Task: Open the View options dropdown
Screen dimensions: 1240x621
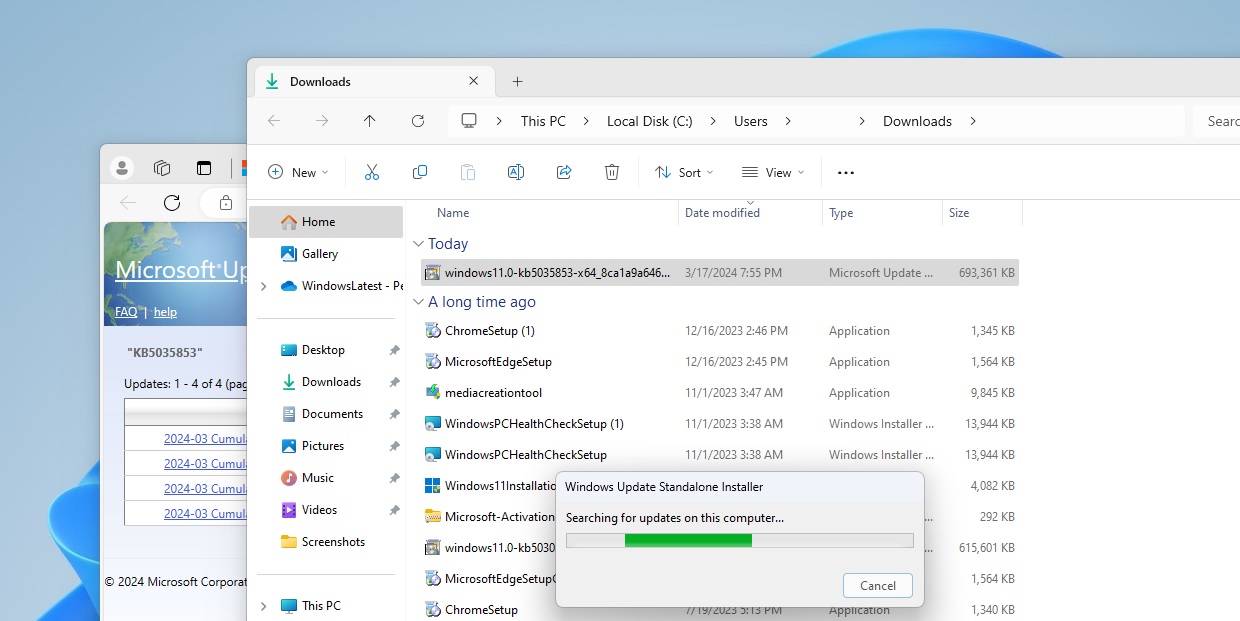Action: pyautogui.click(x=773, y=172)
